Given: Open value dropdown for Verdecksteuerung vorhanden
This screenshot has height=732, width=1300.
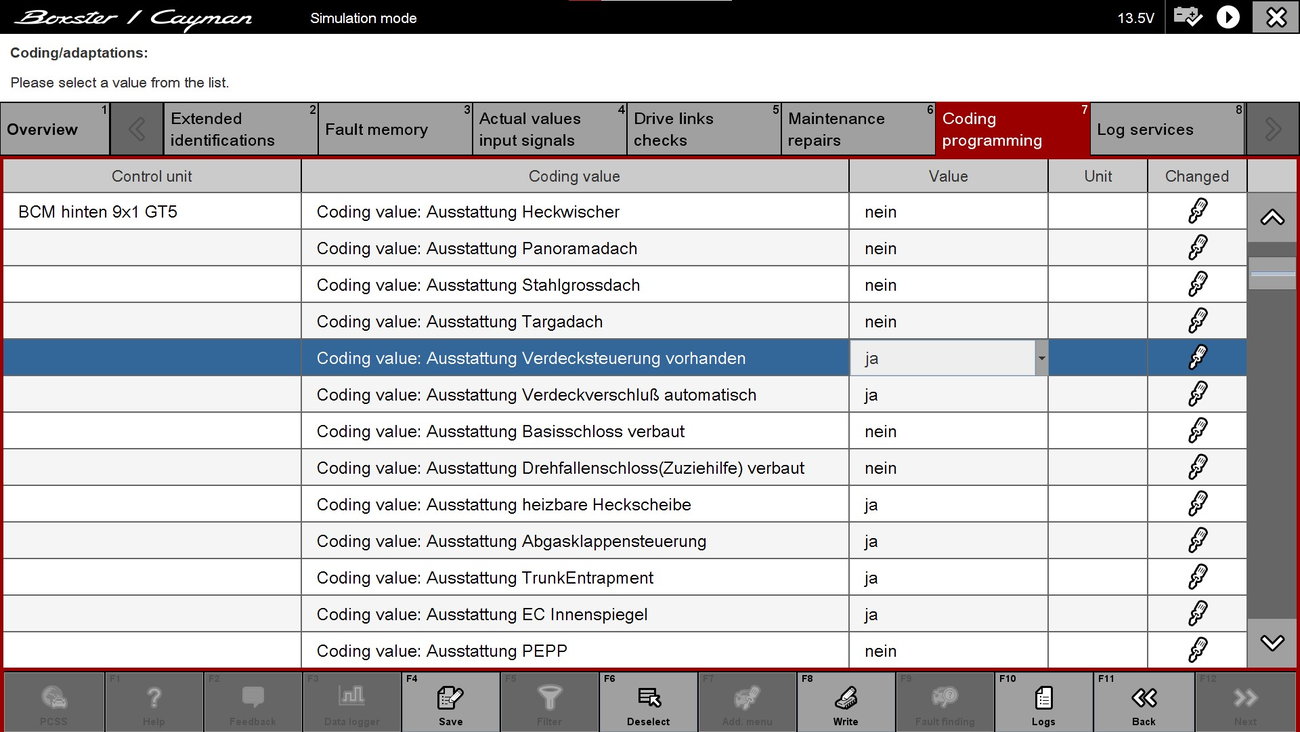Looking at the screenshot, I should tap(1041, 358).
